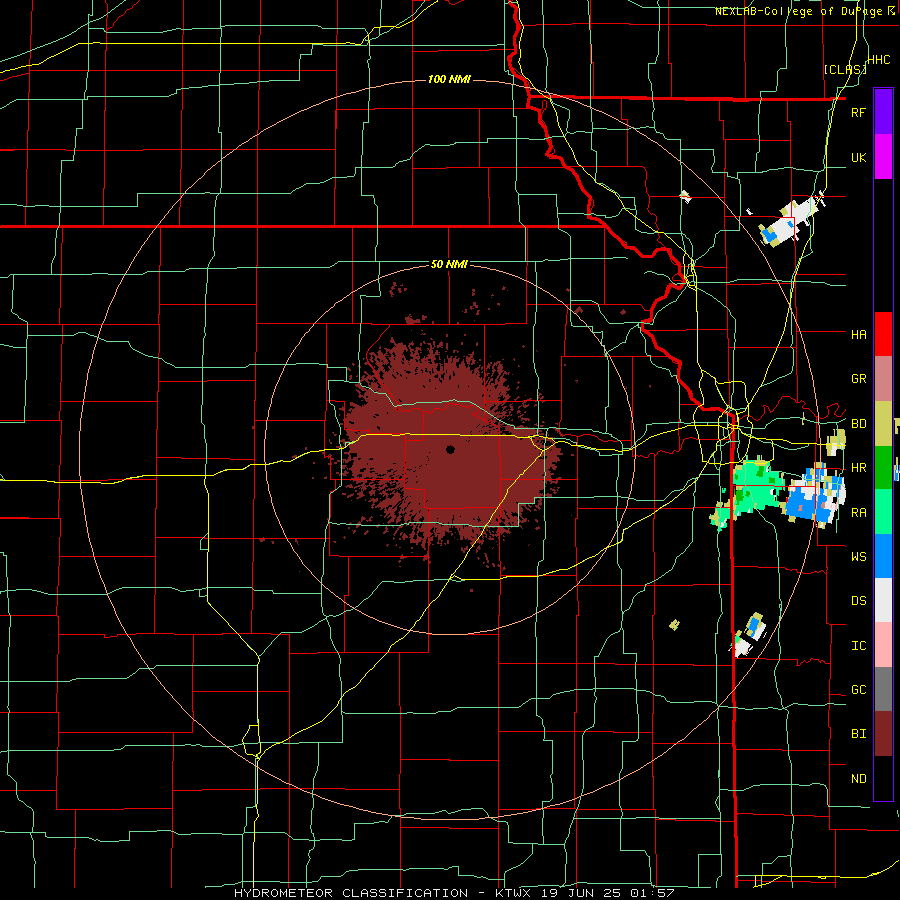This screenshot has height=900, width=900.
Task: Click the DS white legend swatch
Action: (883, 600)
